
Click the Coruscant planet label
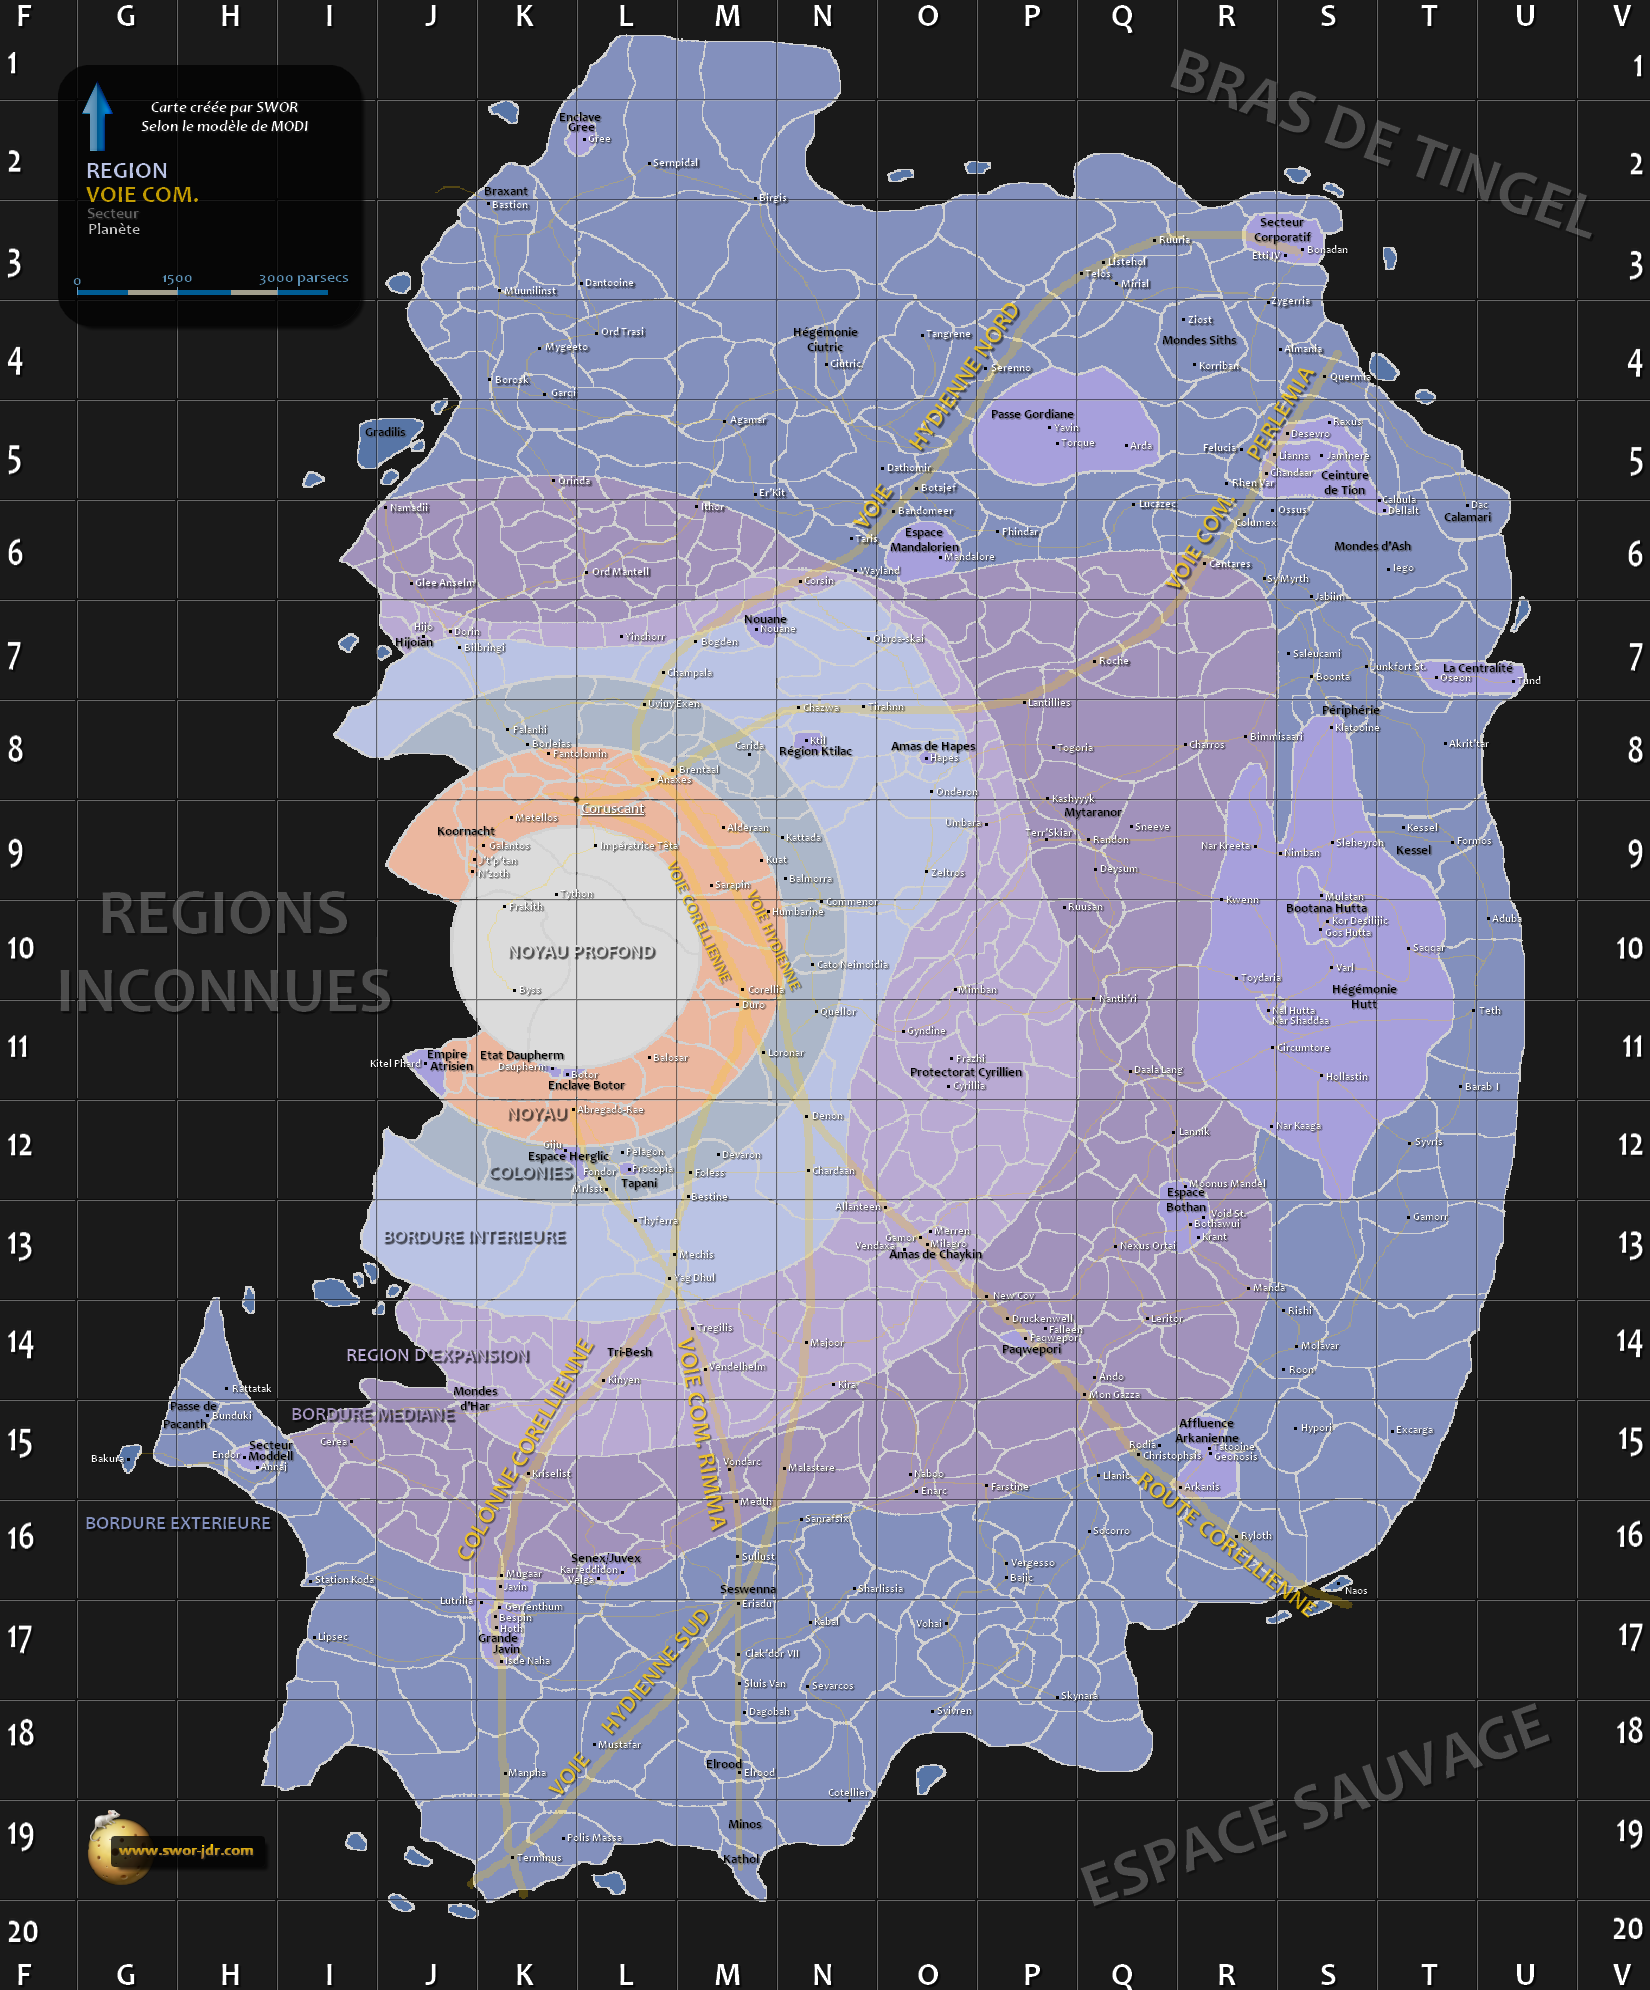[x=613, y=808]
